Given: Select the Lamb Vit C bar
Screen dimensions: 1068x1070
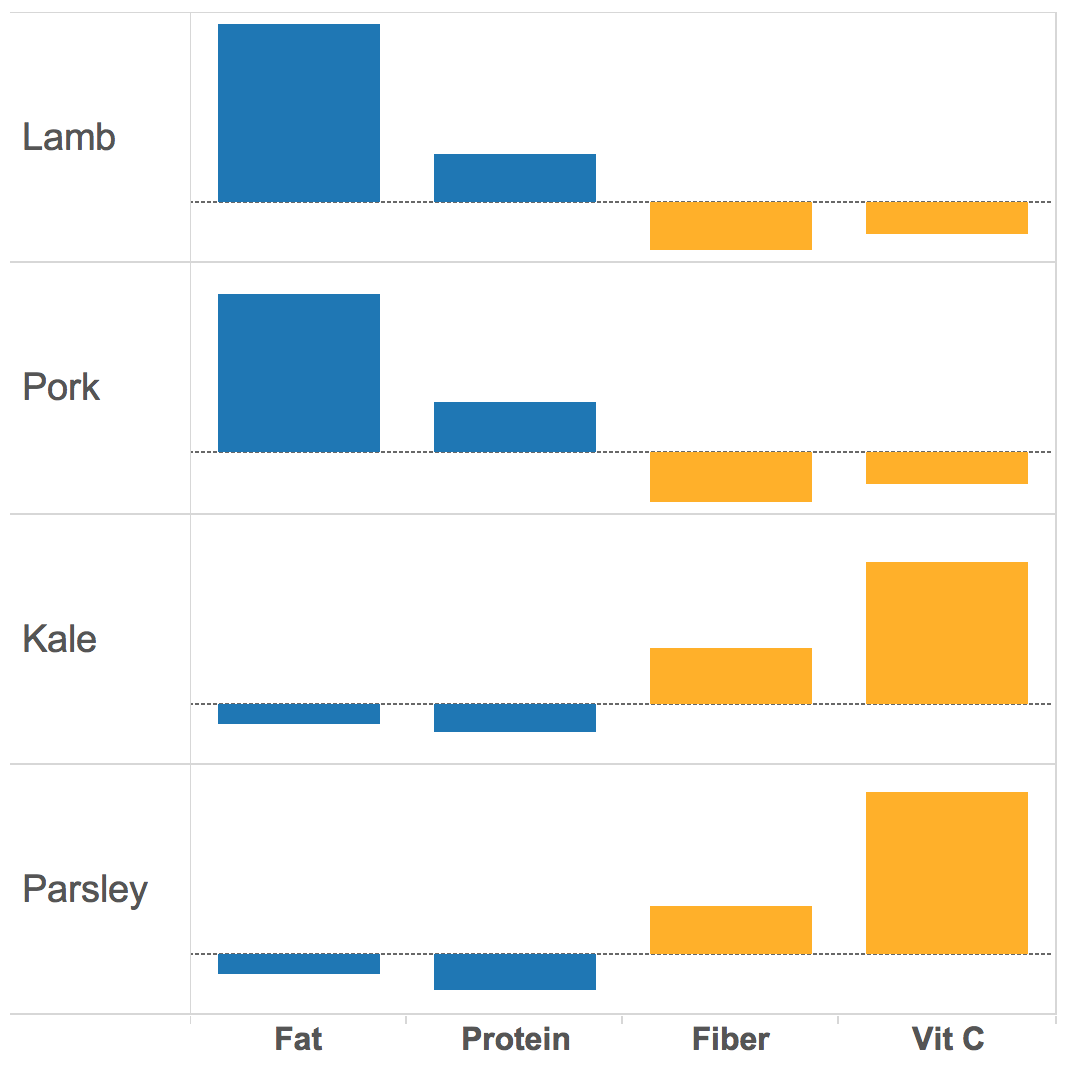Looking at the screenshot, I should pyautogui.click(x=946, y=218).
